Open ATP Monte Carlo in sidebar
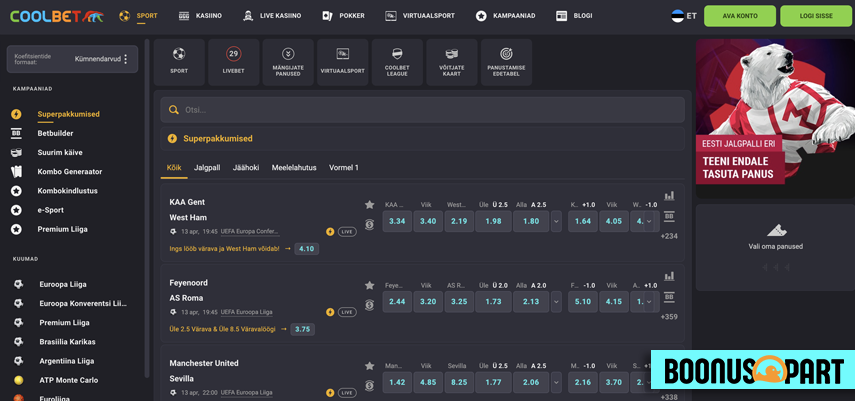 pos(69,380)
